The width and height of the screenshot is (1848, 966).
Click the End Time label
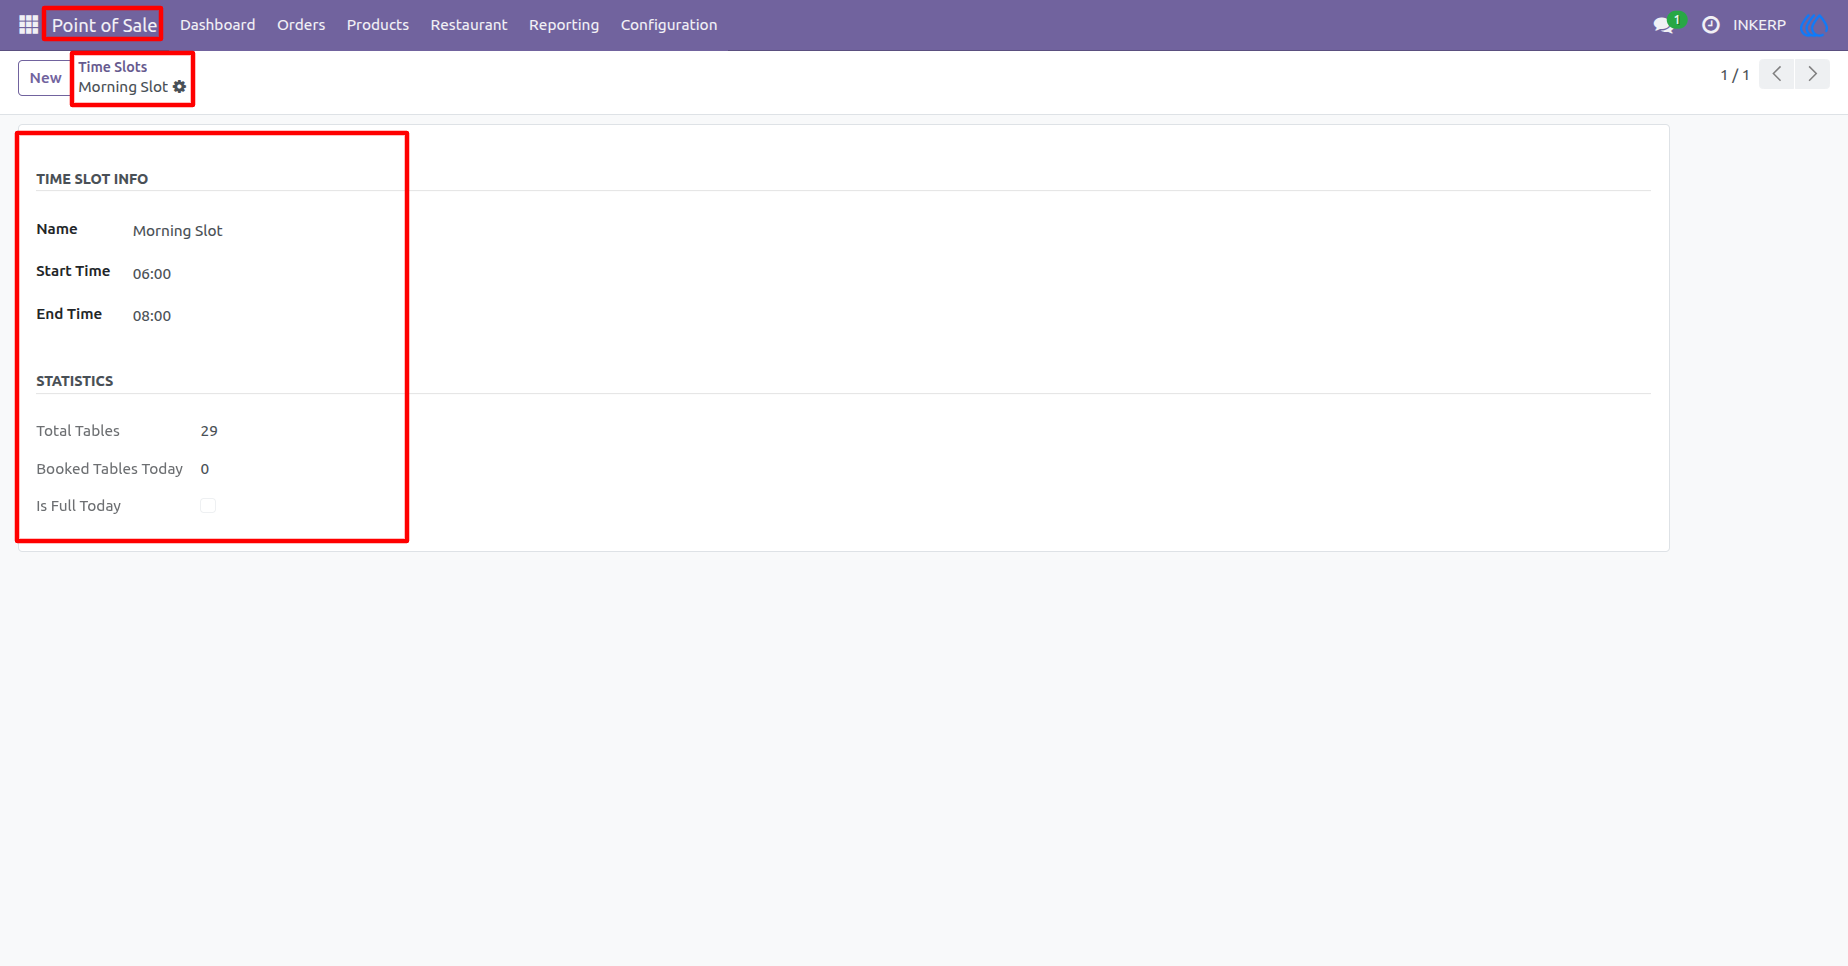(x=69, y=314)
